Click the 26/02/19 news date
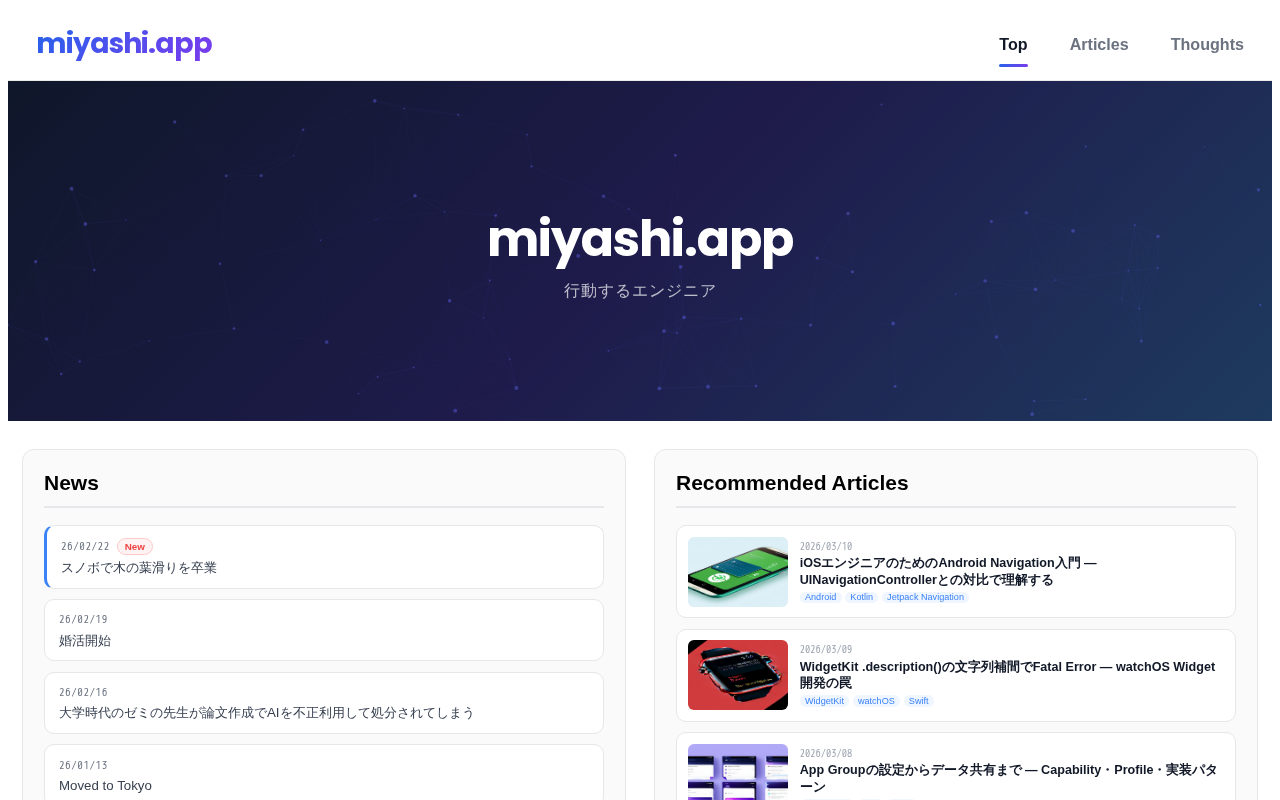This screenshot has height=800, width=1280. [83, 620]
